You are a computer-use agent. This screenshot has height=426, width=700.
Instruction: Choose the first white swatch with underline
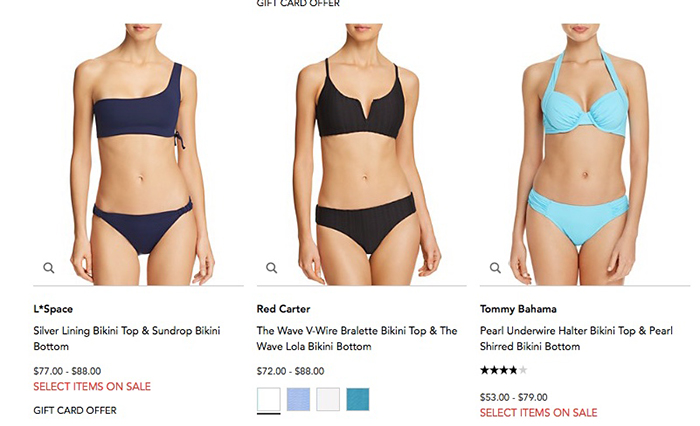click(269, 399)
